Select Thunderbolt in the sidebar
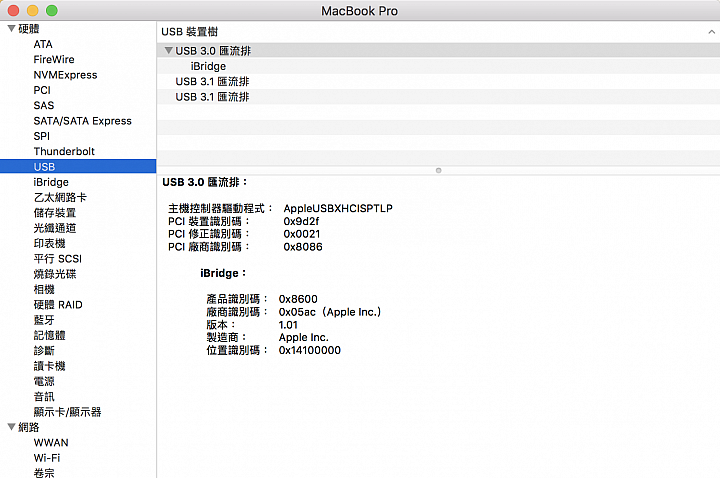The height and width of the screenshot is (478, 720). (x=64, y=151)
